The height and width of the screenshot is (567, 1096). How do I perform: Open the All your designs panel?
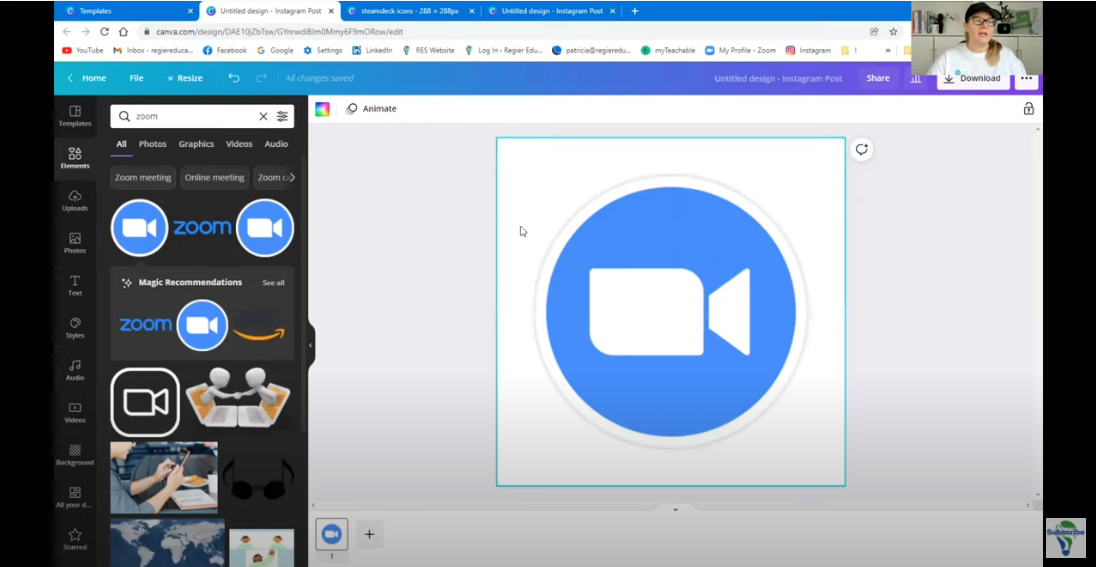tap(75, 497)
